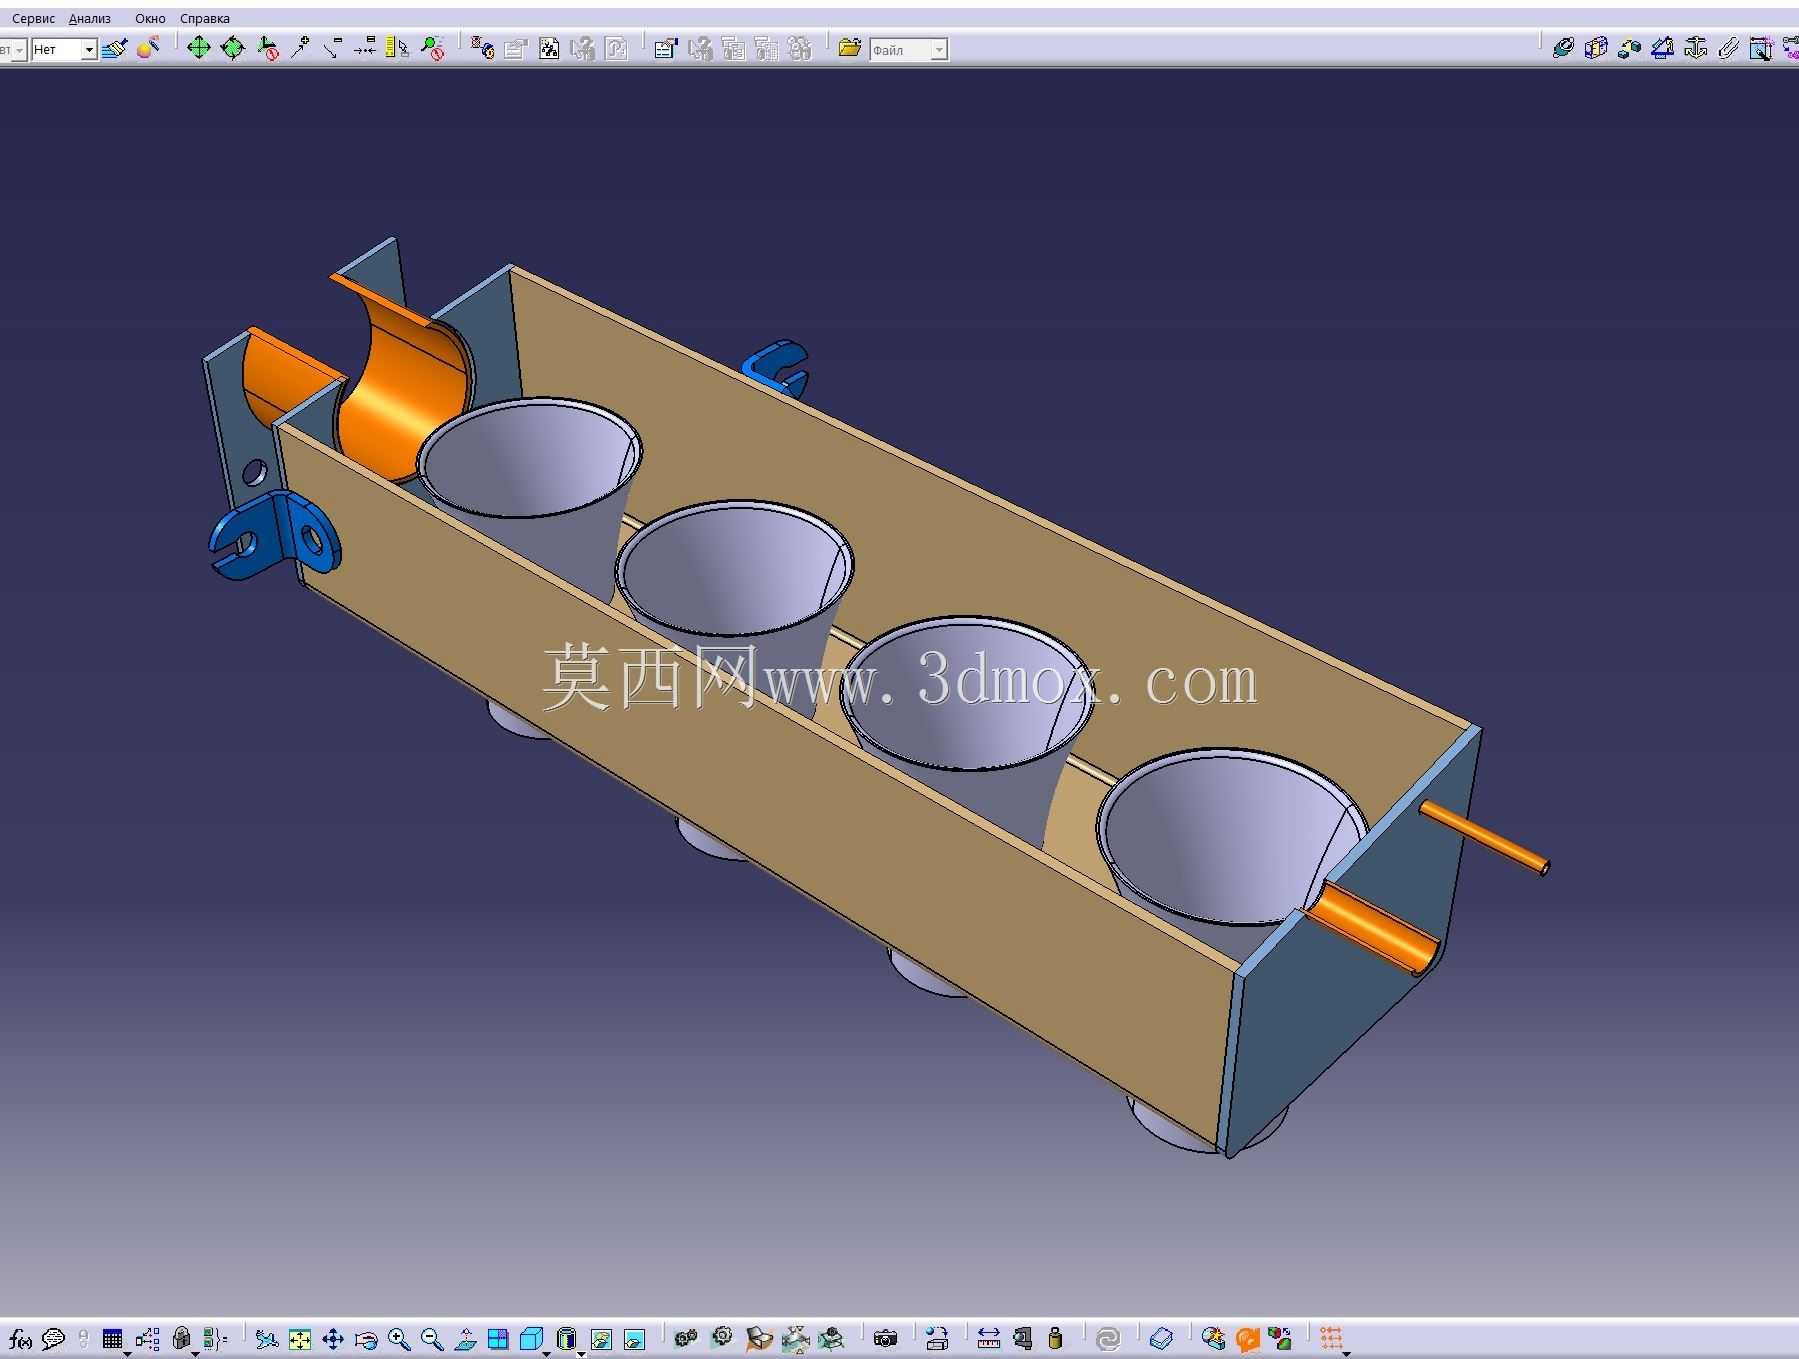The height and width of the screenshot is (1359, 1799).
Task: Select the Pan four-arrow tool
Action: pos(333,1338)
